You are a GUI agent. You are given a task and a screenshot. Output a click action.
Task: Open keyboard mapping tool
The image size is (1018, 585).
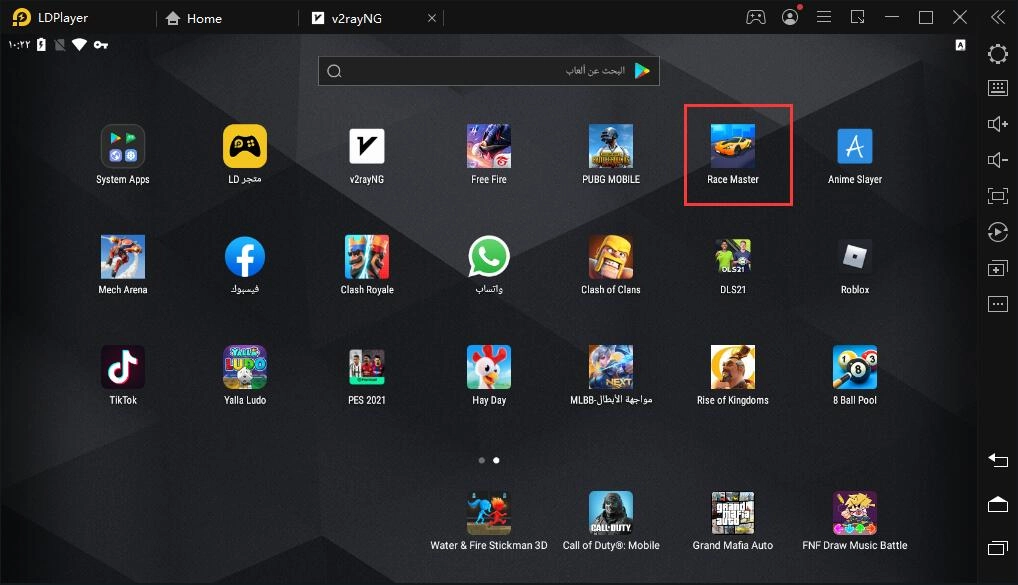pyautogui.click(x=998, y=88)
